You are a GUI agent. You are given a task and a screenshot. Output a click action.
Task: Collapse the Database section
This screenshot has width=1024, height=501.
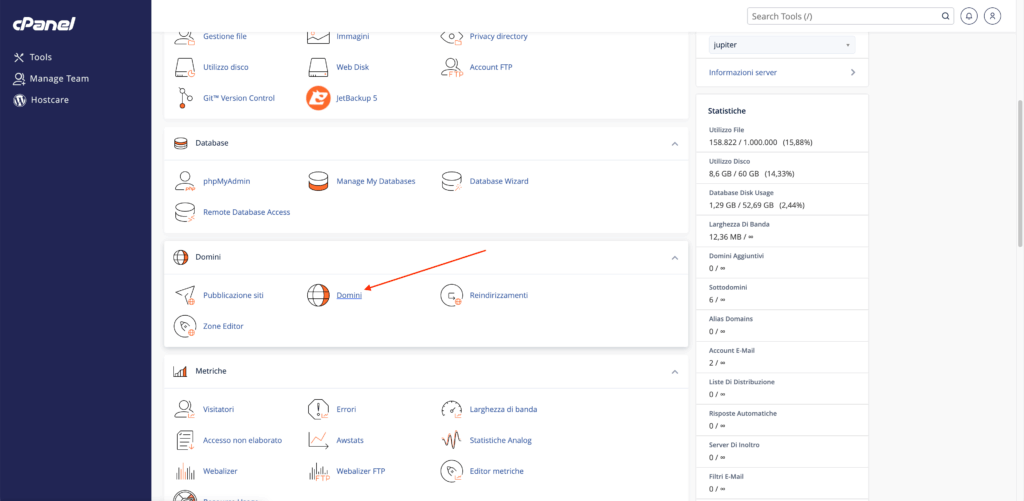(674, 143)
